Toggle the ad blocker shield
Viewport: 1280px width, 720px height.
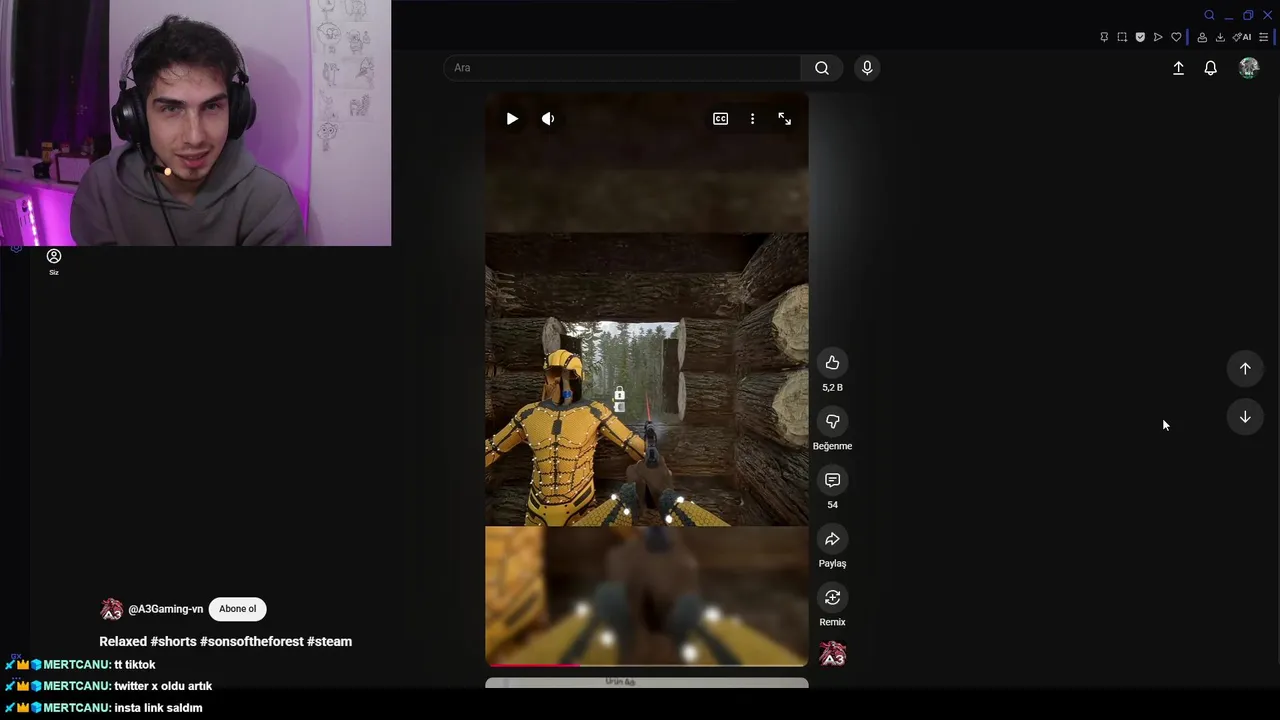pos(1140,37)
